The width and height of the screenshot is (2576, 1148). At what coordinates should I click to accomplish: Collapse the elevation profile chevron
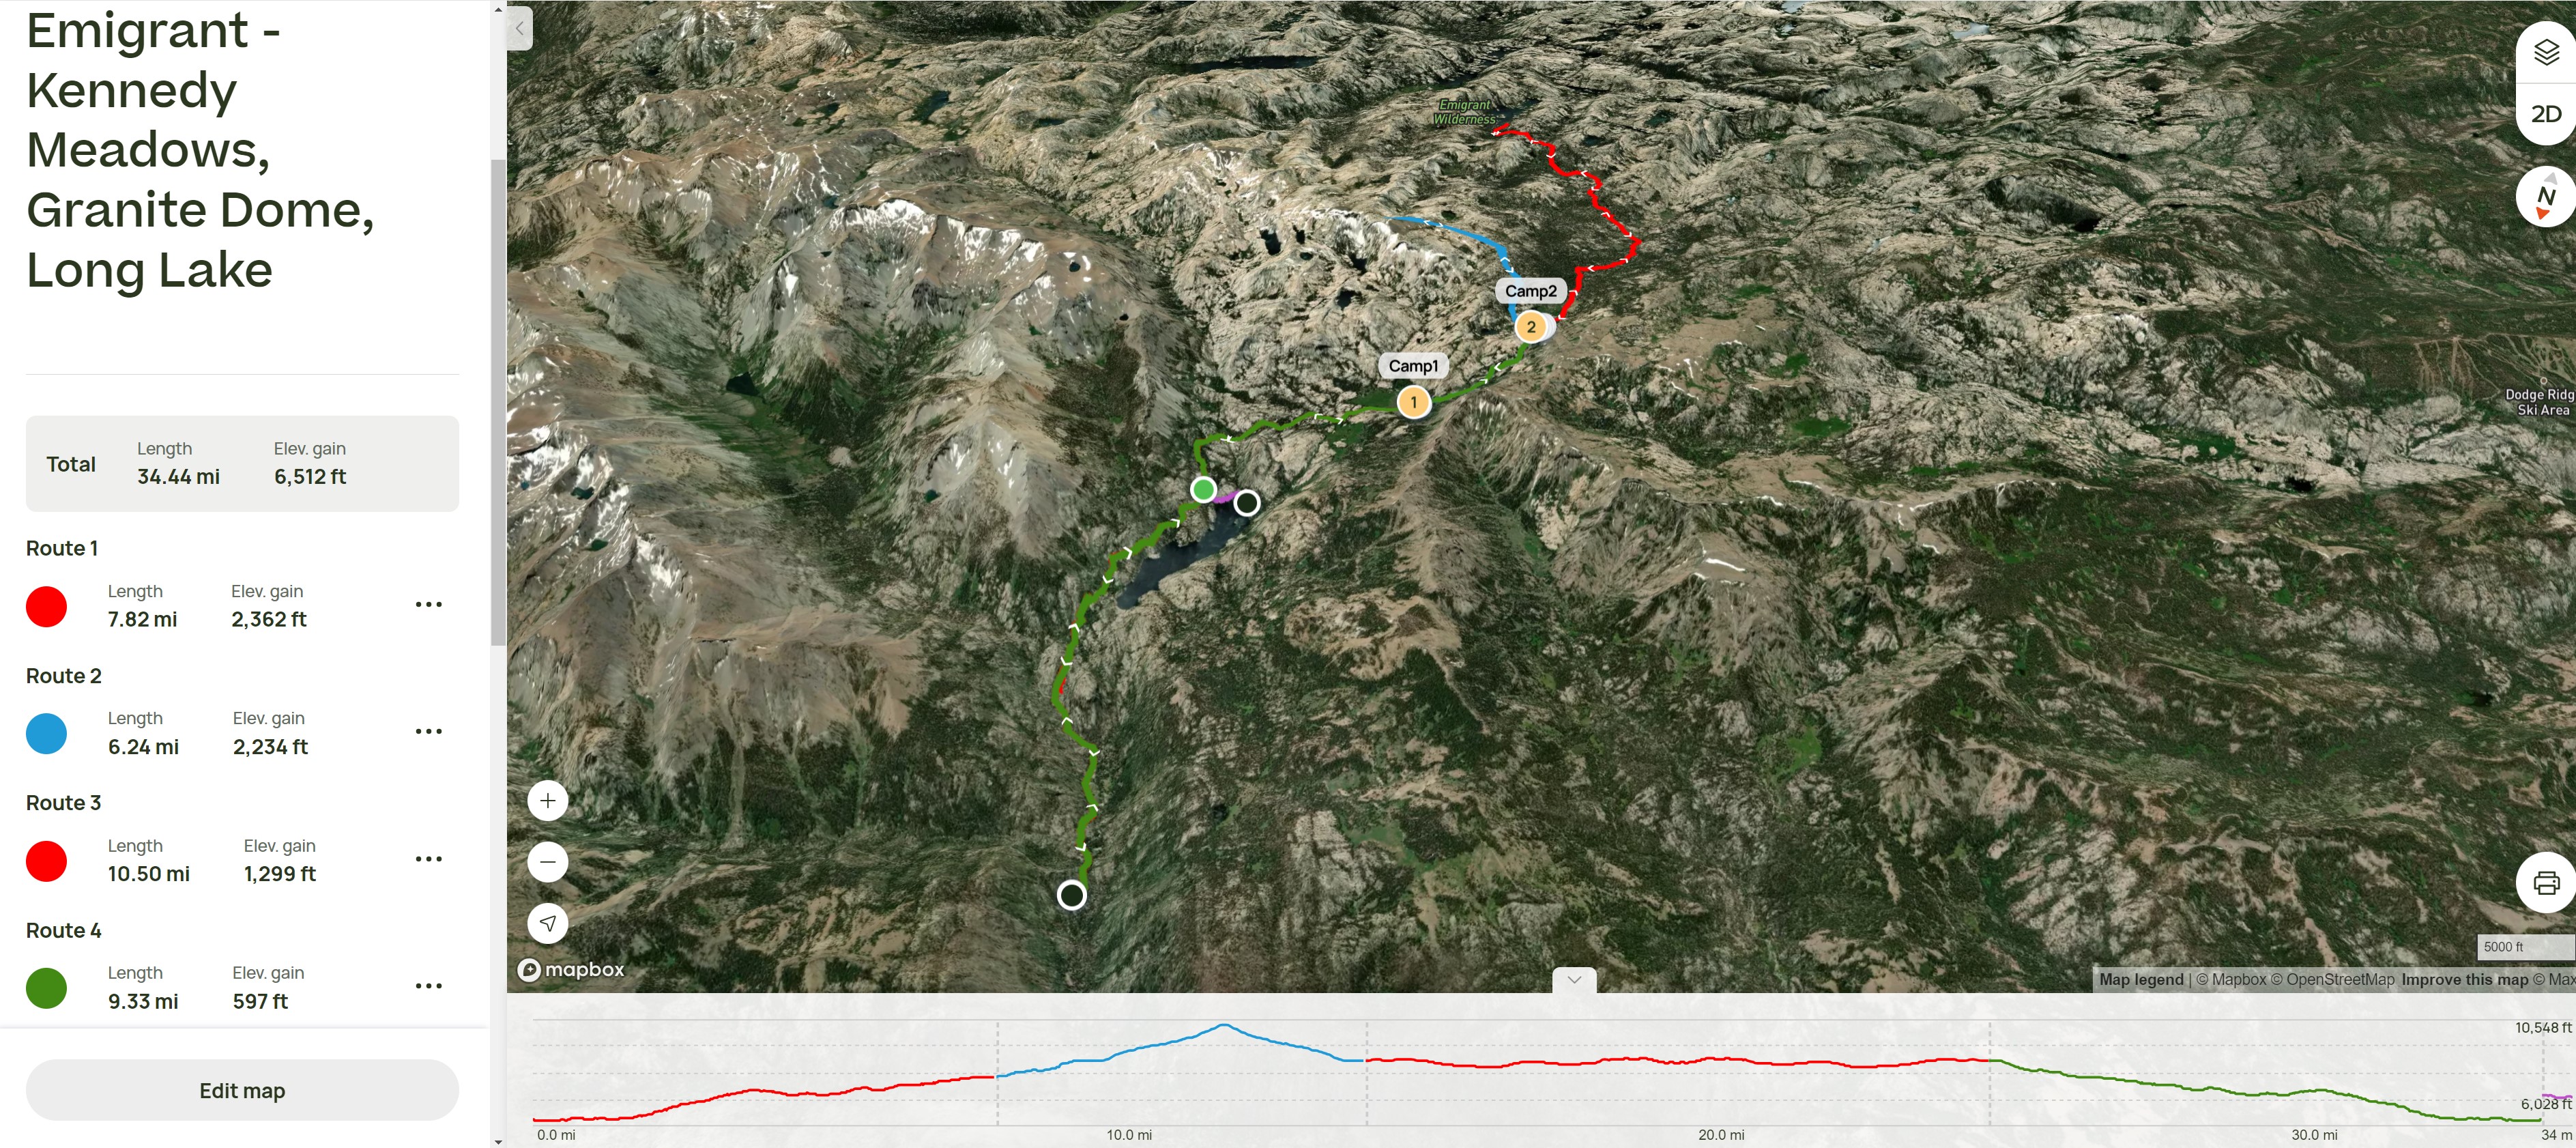(x=1574, y=980)
